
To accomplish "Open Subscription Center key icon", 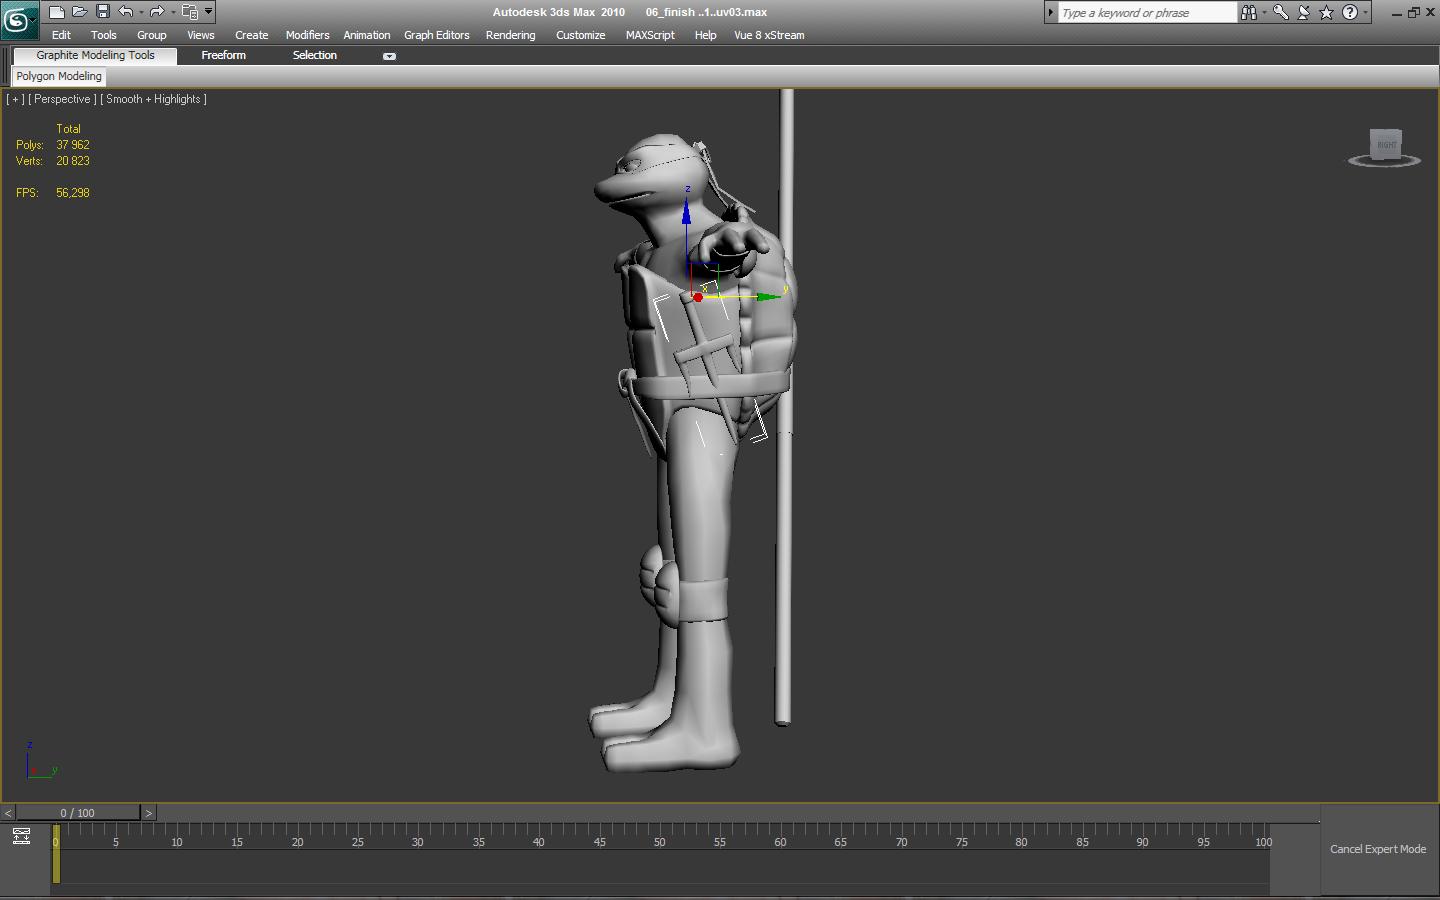I will (1280, 12).
